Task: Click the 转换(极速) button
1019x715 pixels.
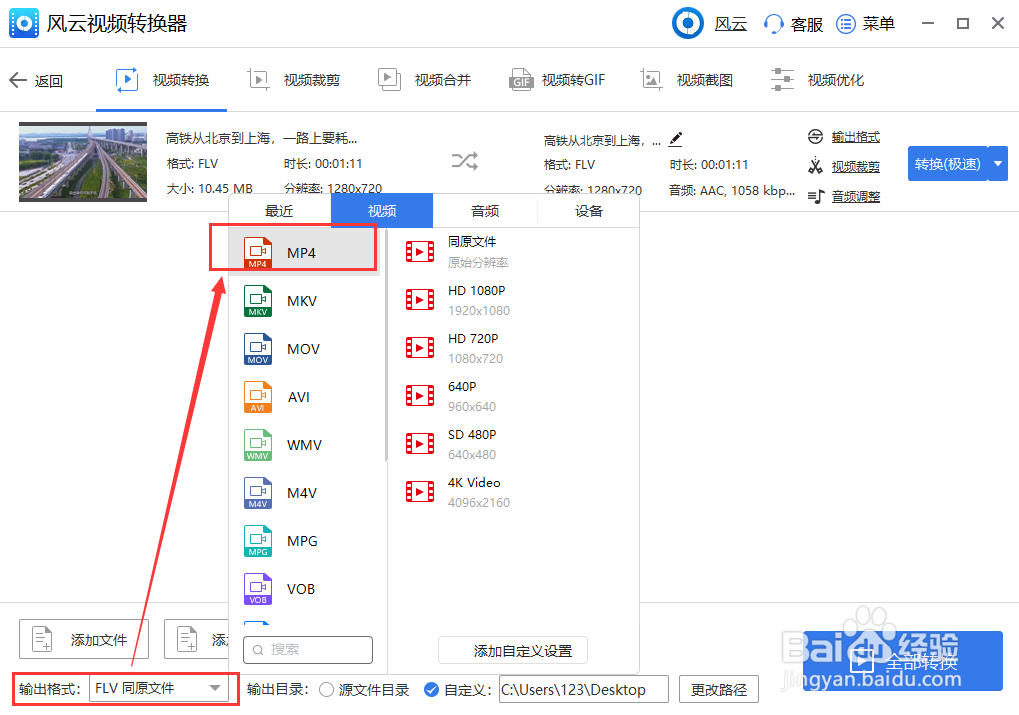Action: pyautogui.click(x=947, y=164)
